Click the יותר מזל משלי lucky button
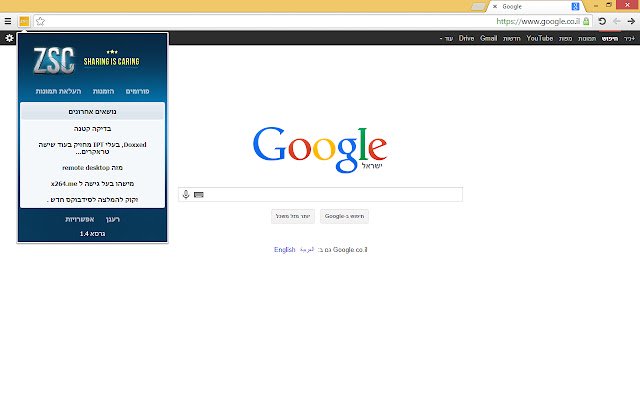Screen dimensions: 640x400 click(x=293, y=216)
